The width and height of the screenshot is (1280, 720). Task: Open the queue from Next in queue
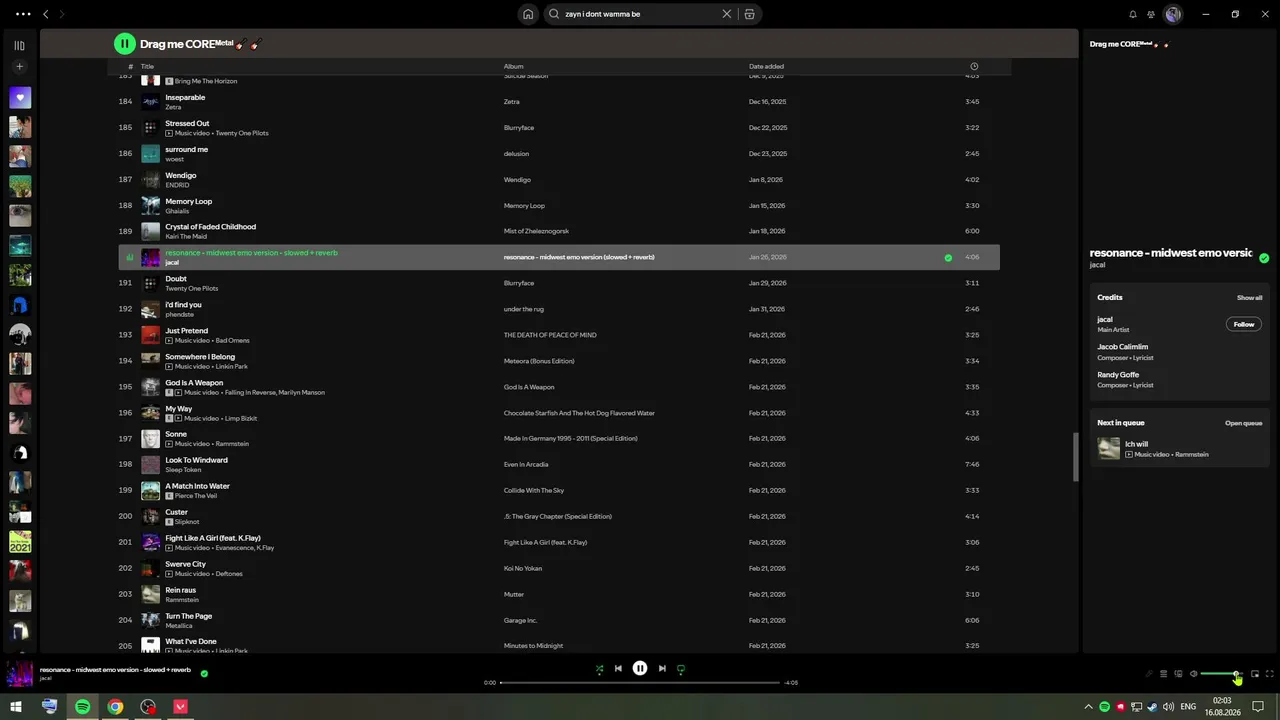tap(1243, 423)
